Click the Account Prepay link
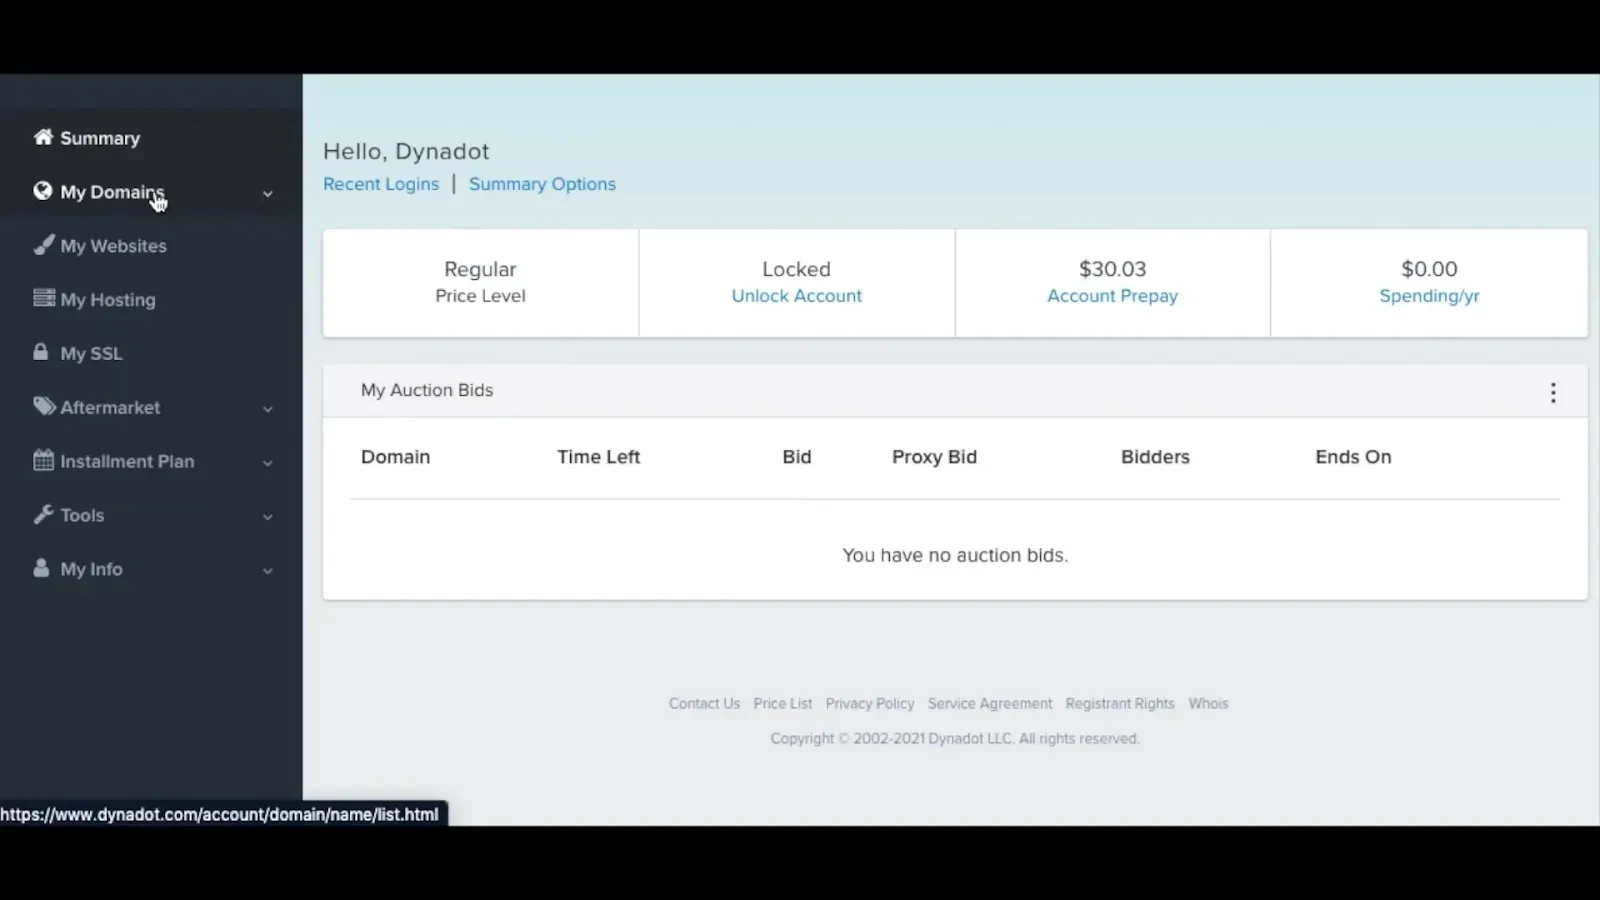Image resolution: width=1600 pixels, height=900 pixels. (1112, 296)
